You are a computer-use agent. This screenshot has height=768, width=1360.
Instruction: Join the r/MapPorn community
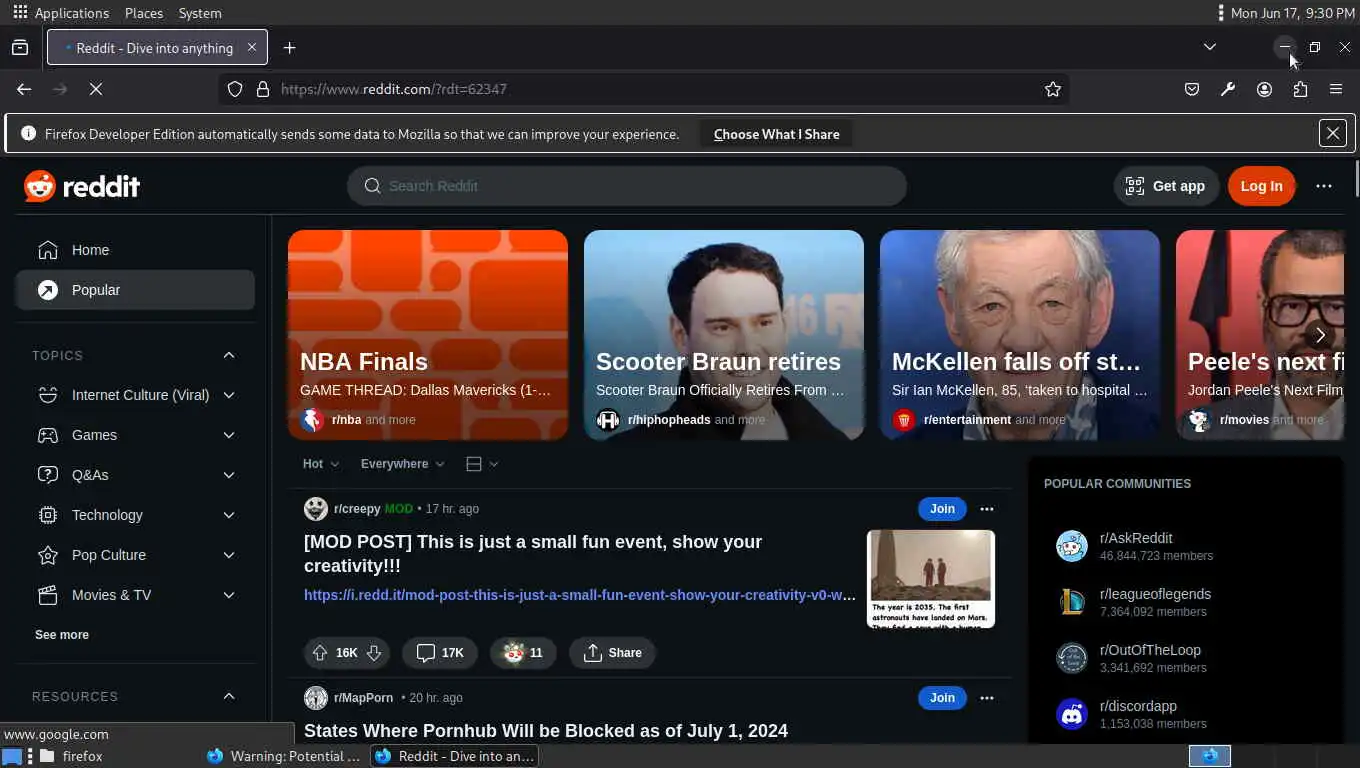click(942, 698)
